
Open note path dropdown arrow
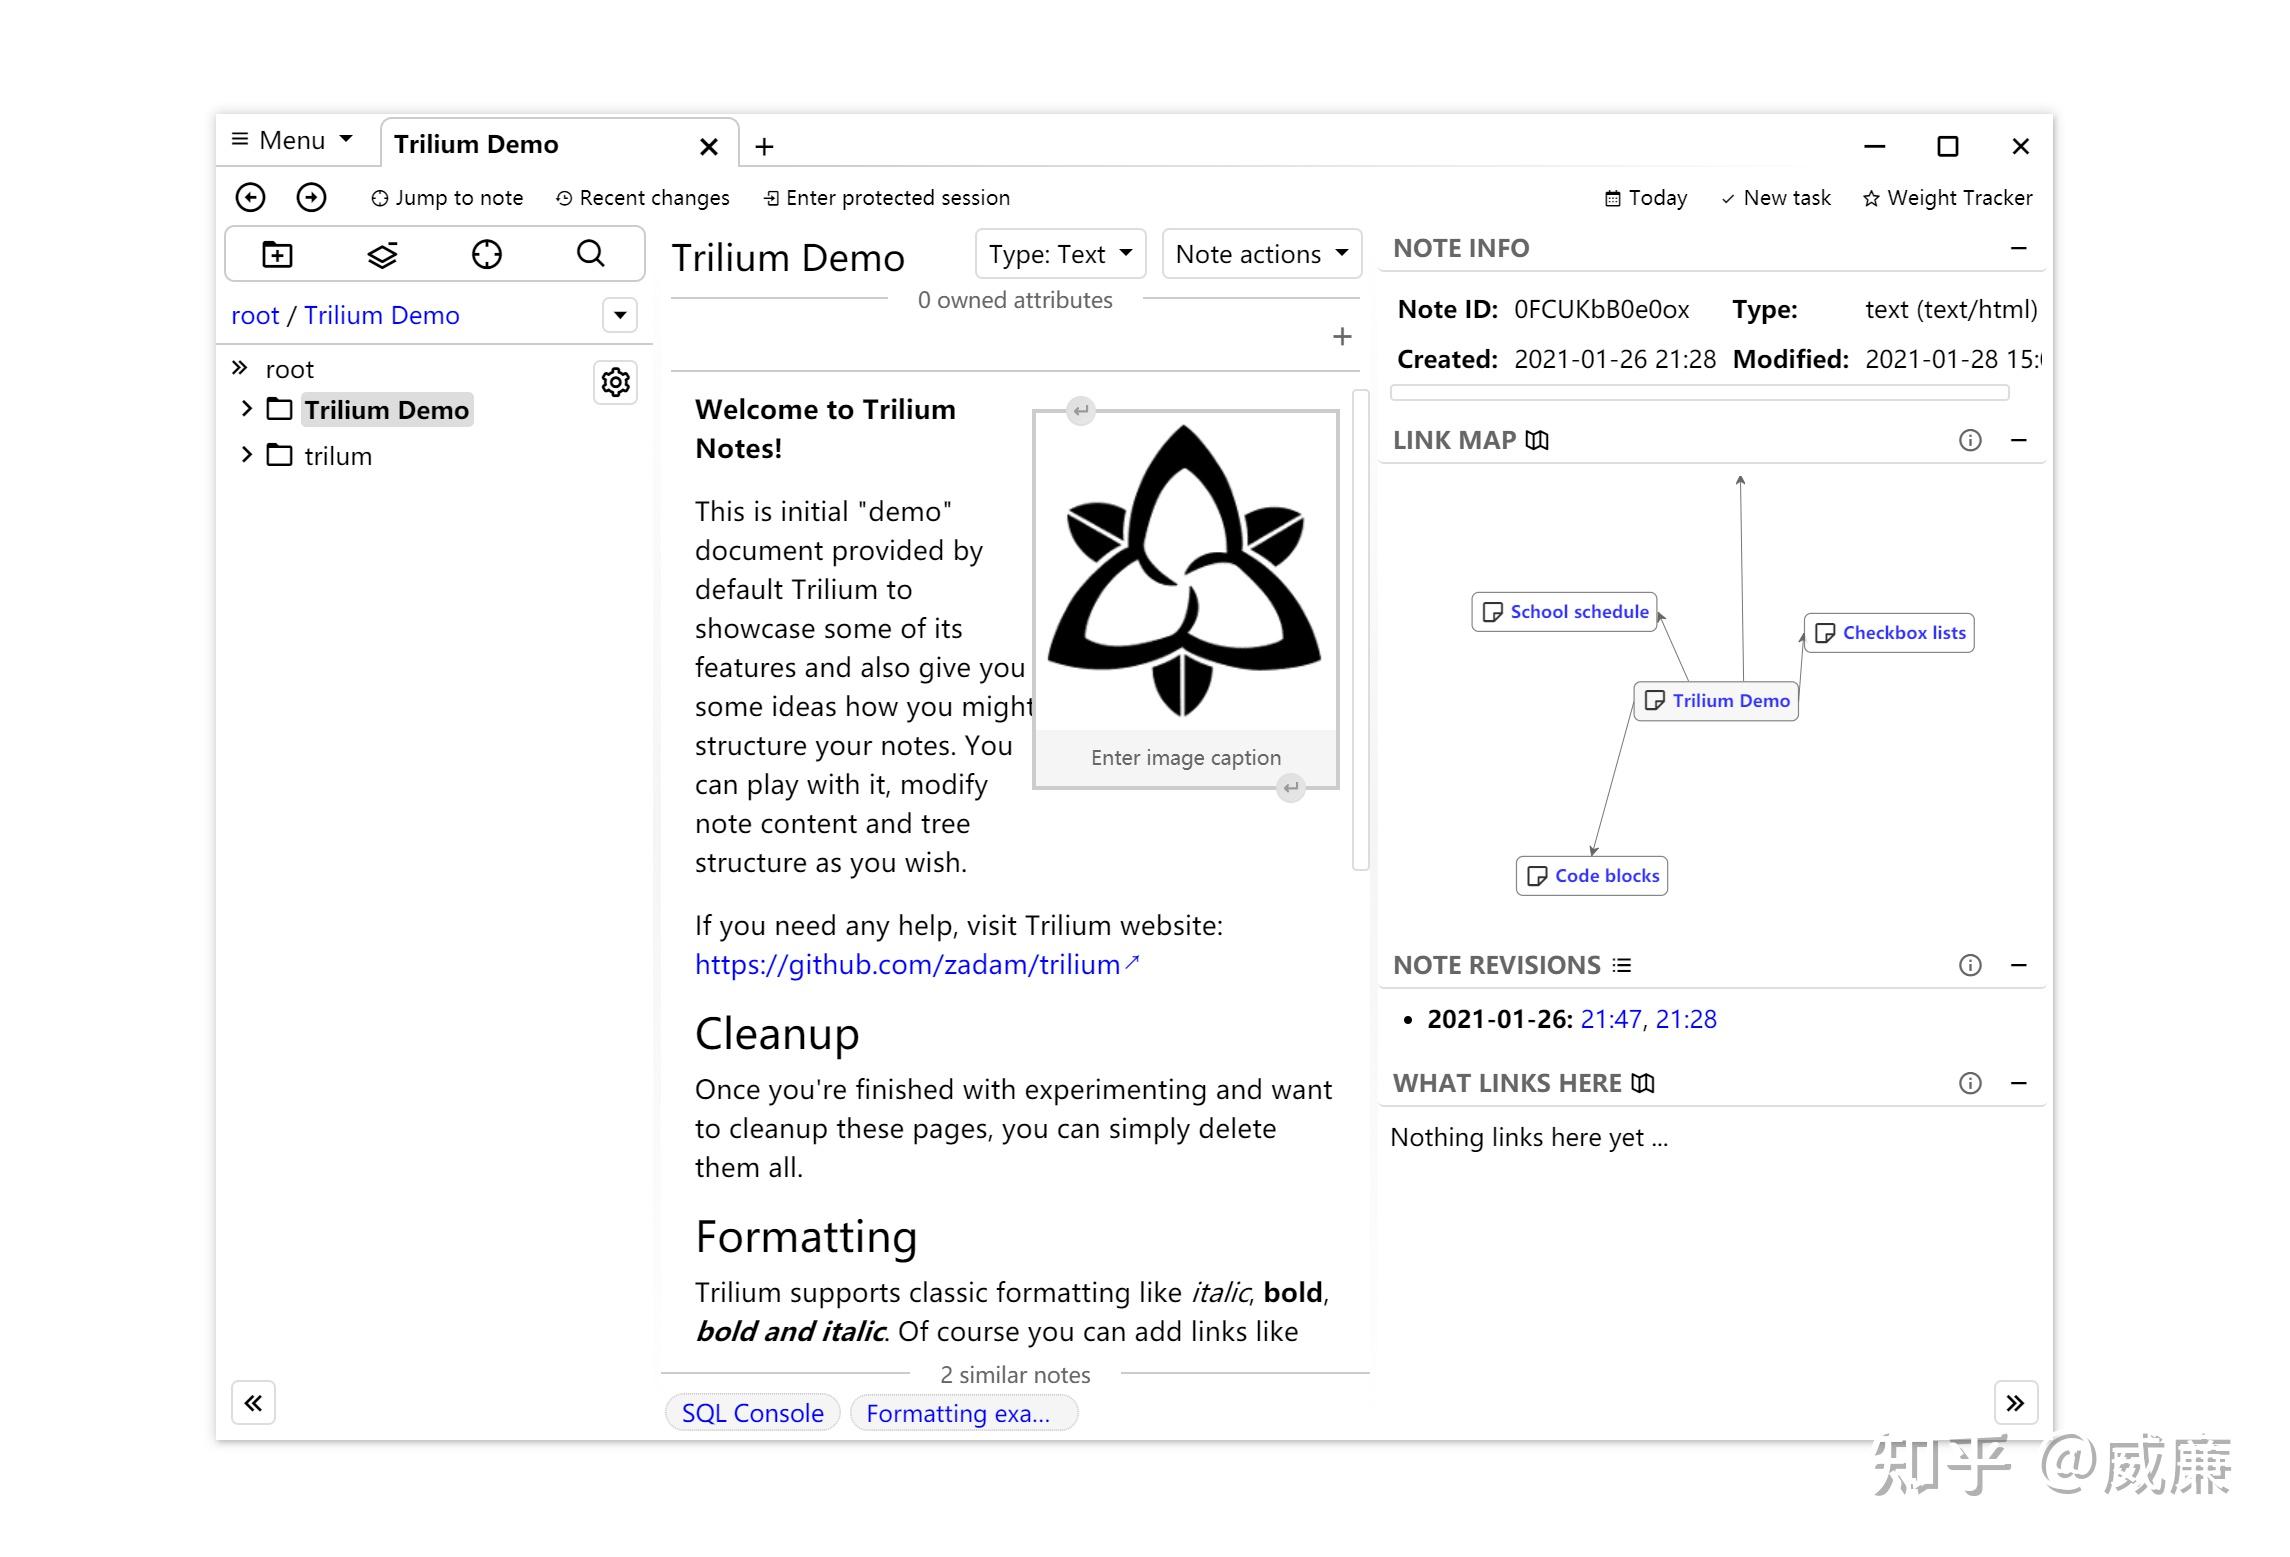[620, 315]
